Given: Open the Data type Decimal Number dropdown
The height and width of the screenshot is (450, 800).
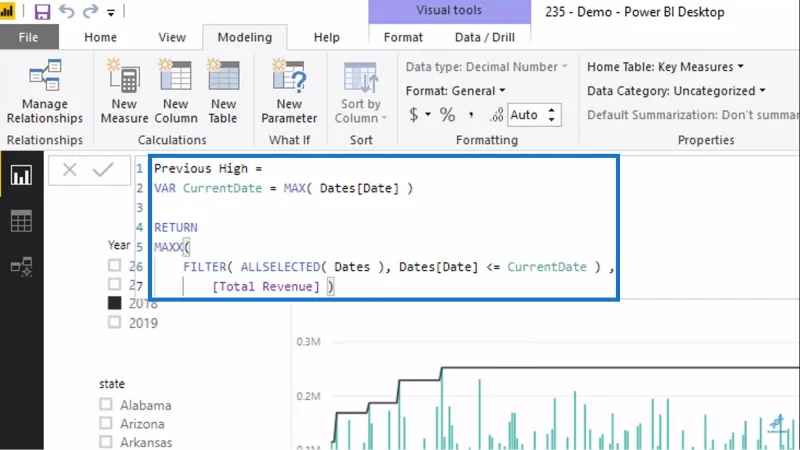Looking at the screenshot, I should 487,67.
